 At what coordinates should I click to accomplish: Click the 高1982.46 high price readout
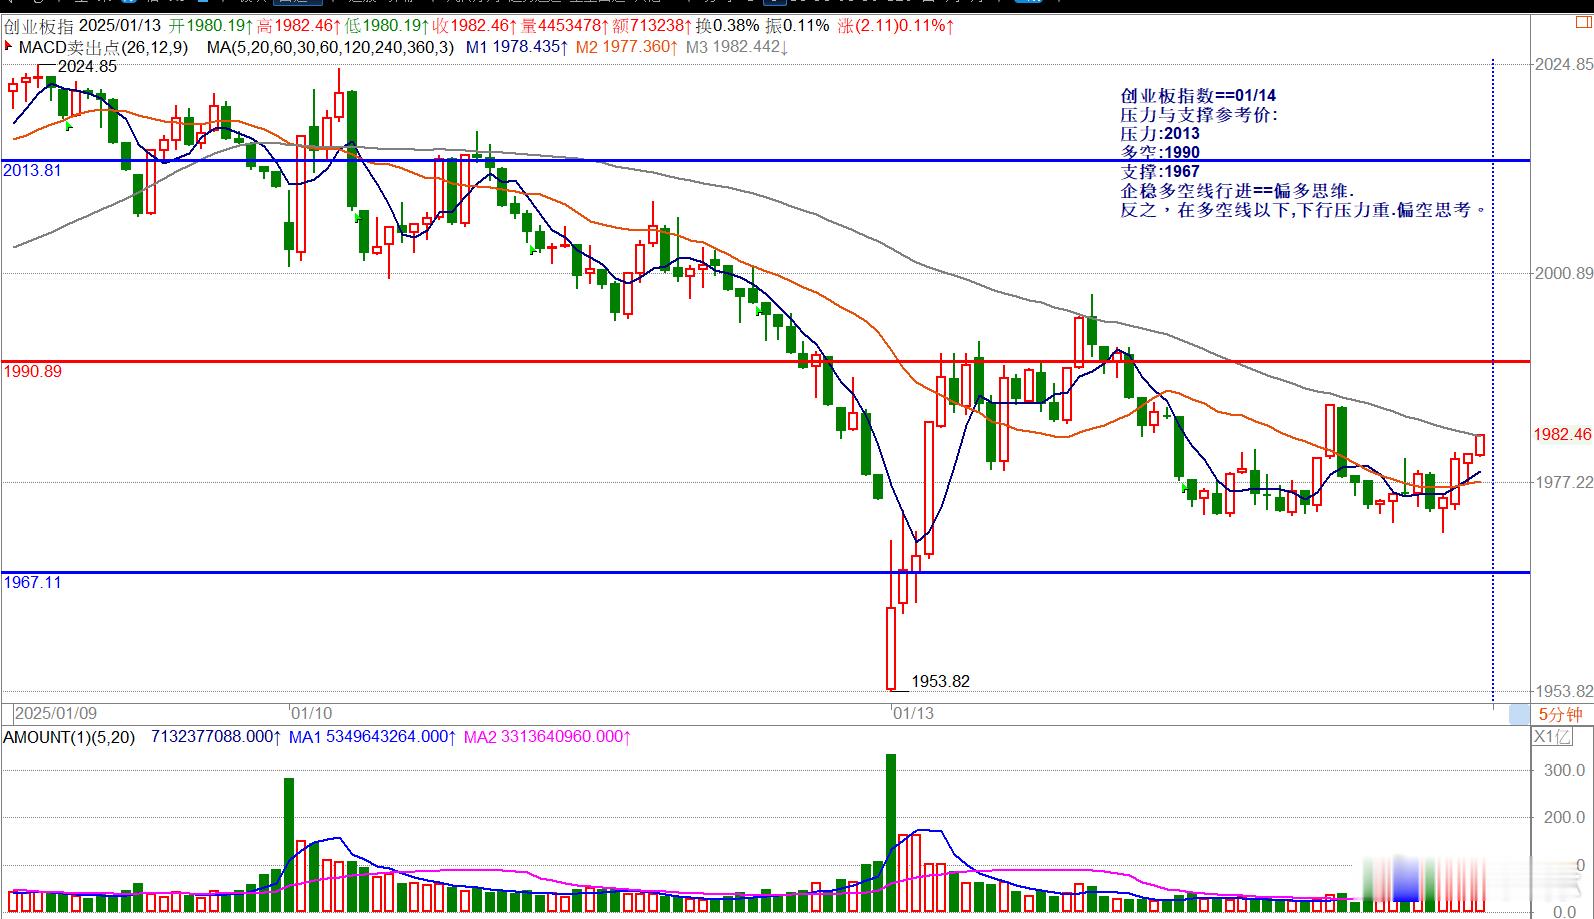tap(298, 26)
